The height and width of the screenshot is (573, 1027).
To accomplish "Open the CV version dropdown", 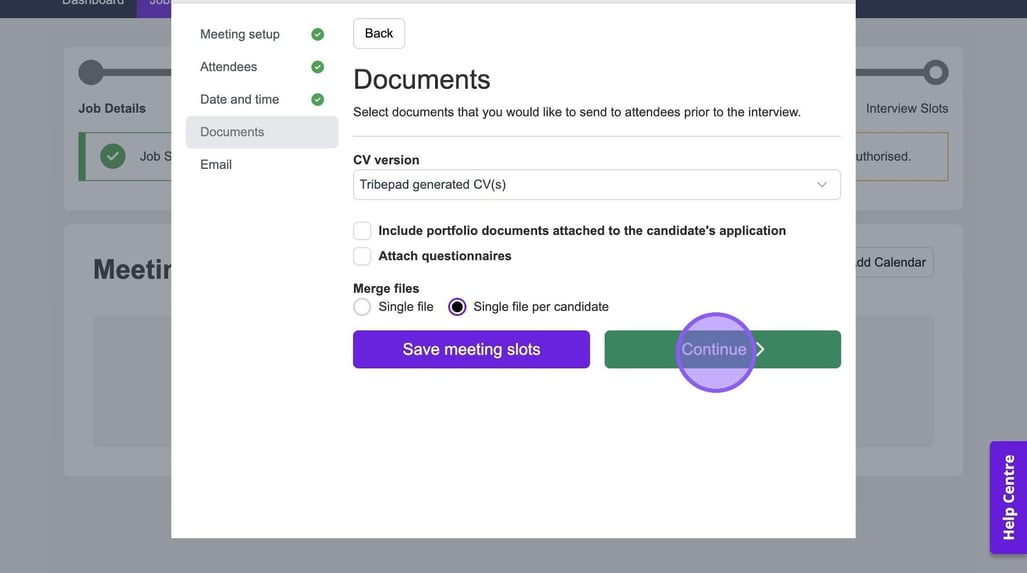I will 596,185.
